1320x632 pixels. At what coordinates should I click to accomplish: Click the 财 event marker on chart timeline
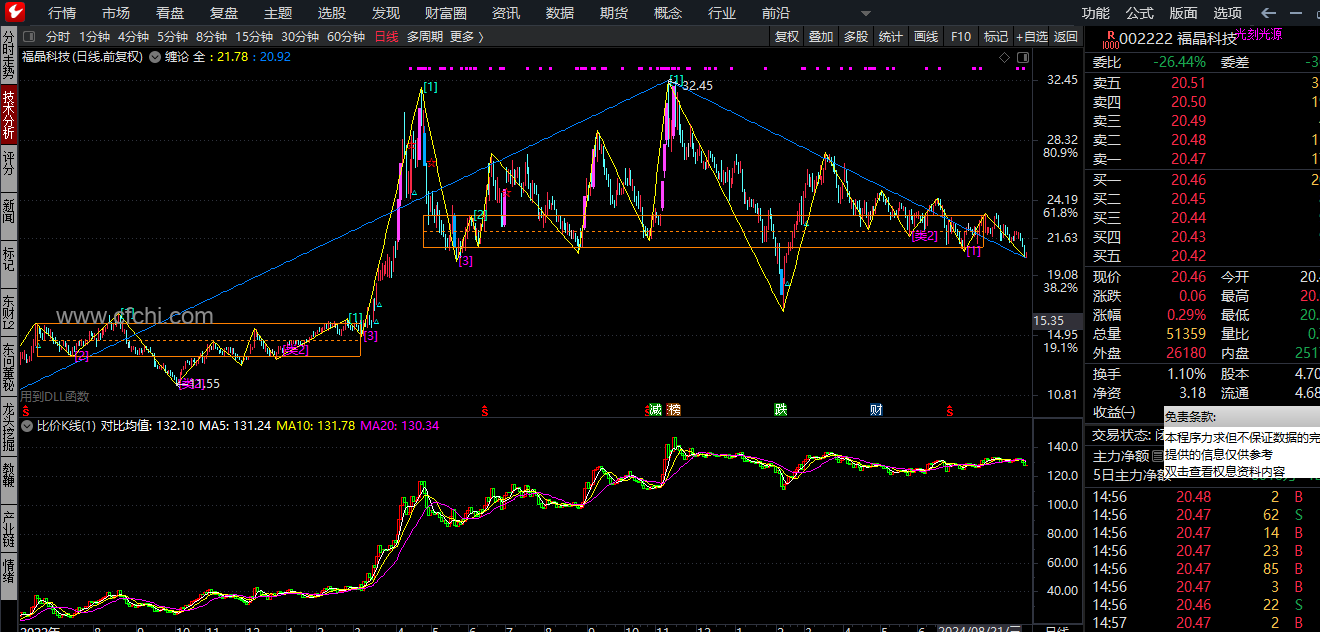click(x=876, y=410)
